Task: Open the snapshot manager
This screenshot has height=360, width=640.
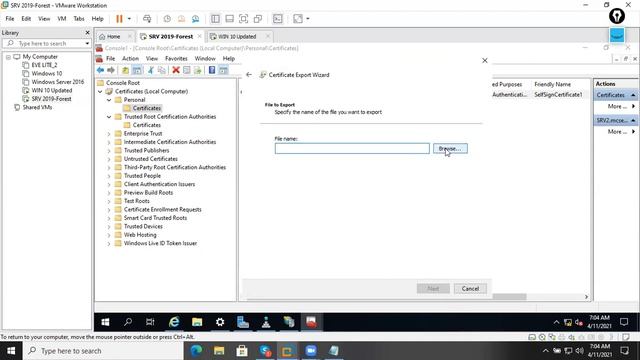Action: click(x=196, y=19)
